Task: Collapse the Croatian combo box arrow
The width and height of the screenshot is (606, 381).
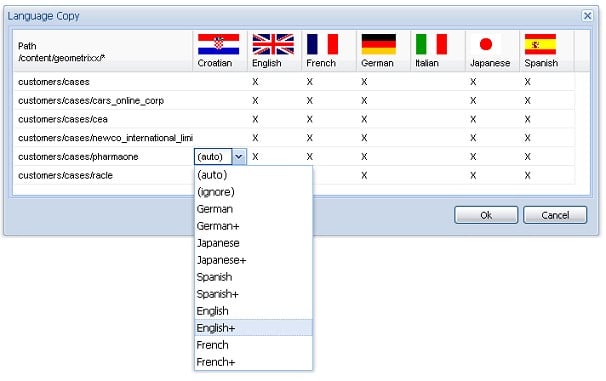Action: click(x=239, y=157)
